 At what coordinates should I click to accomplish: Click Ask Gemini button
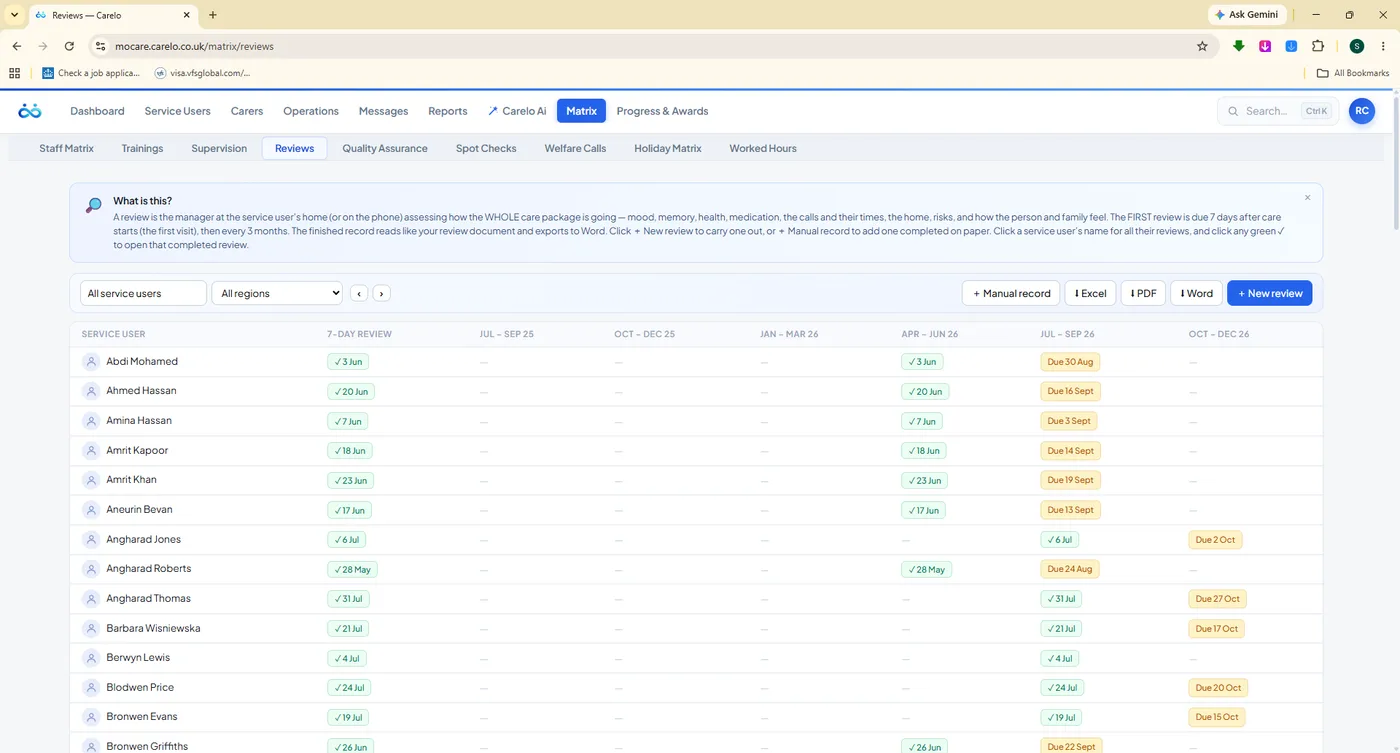[x=1246, y=15]
